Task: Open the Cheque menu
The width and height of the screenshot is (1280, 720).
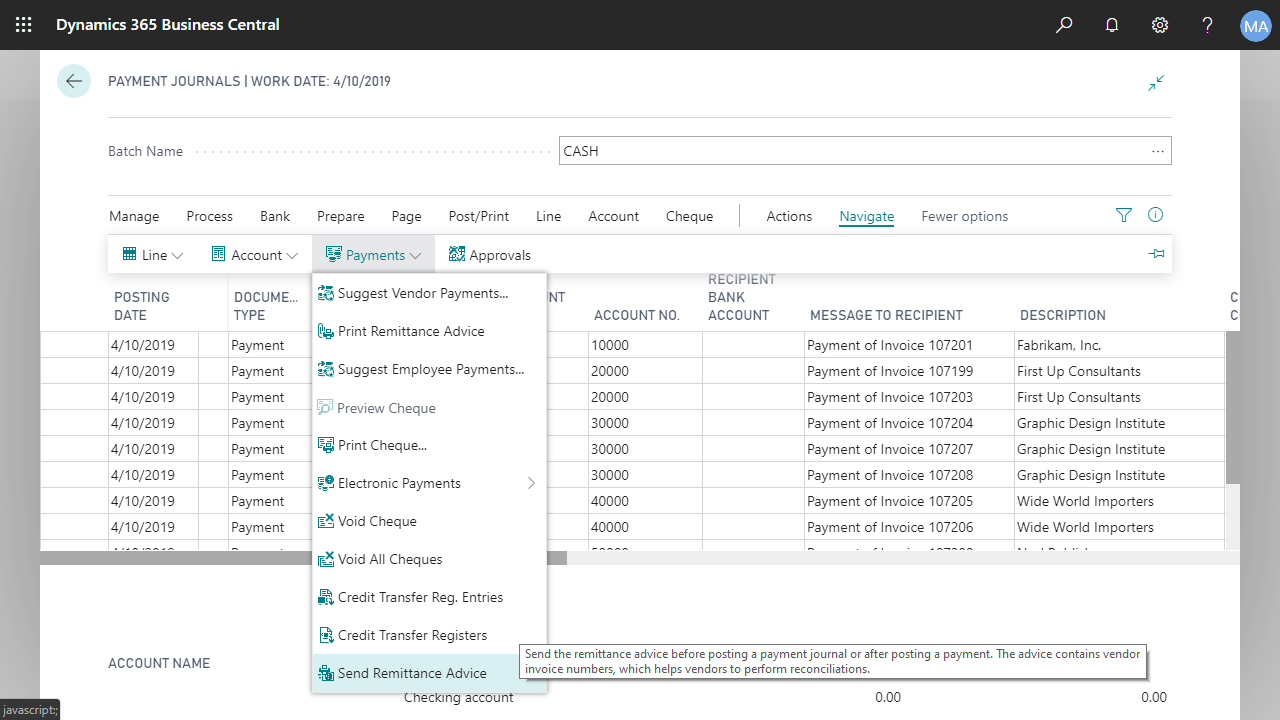Action: tap(690, 216)
